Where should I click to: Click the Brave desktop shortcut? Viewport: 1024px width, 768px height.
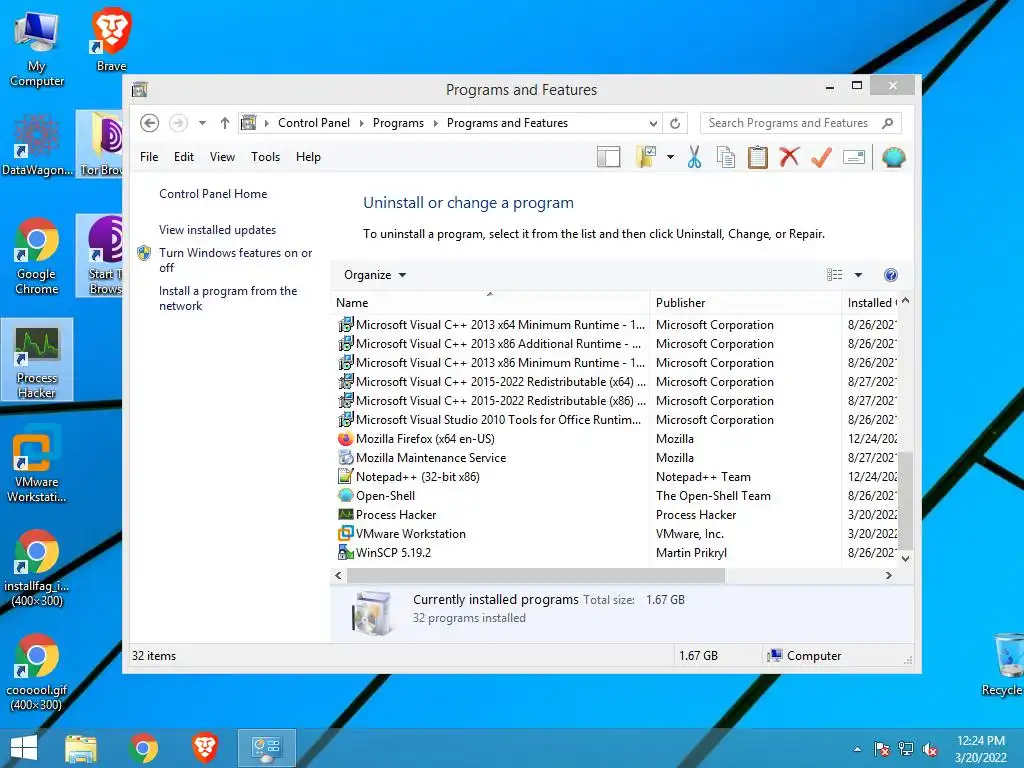click(x=112, y=39)
